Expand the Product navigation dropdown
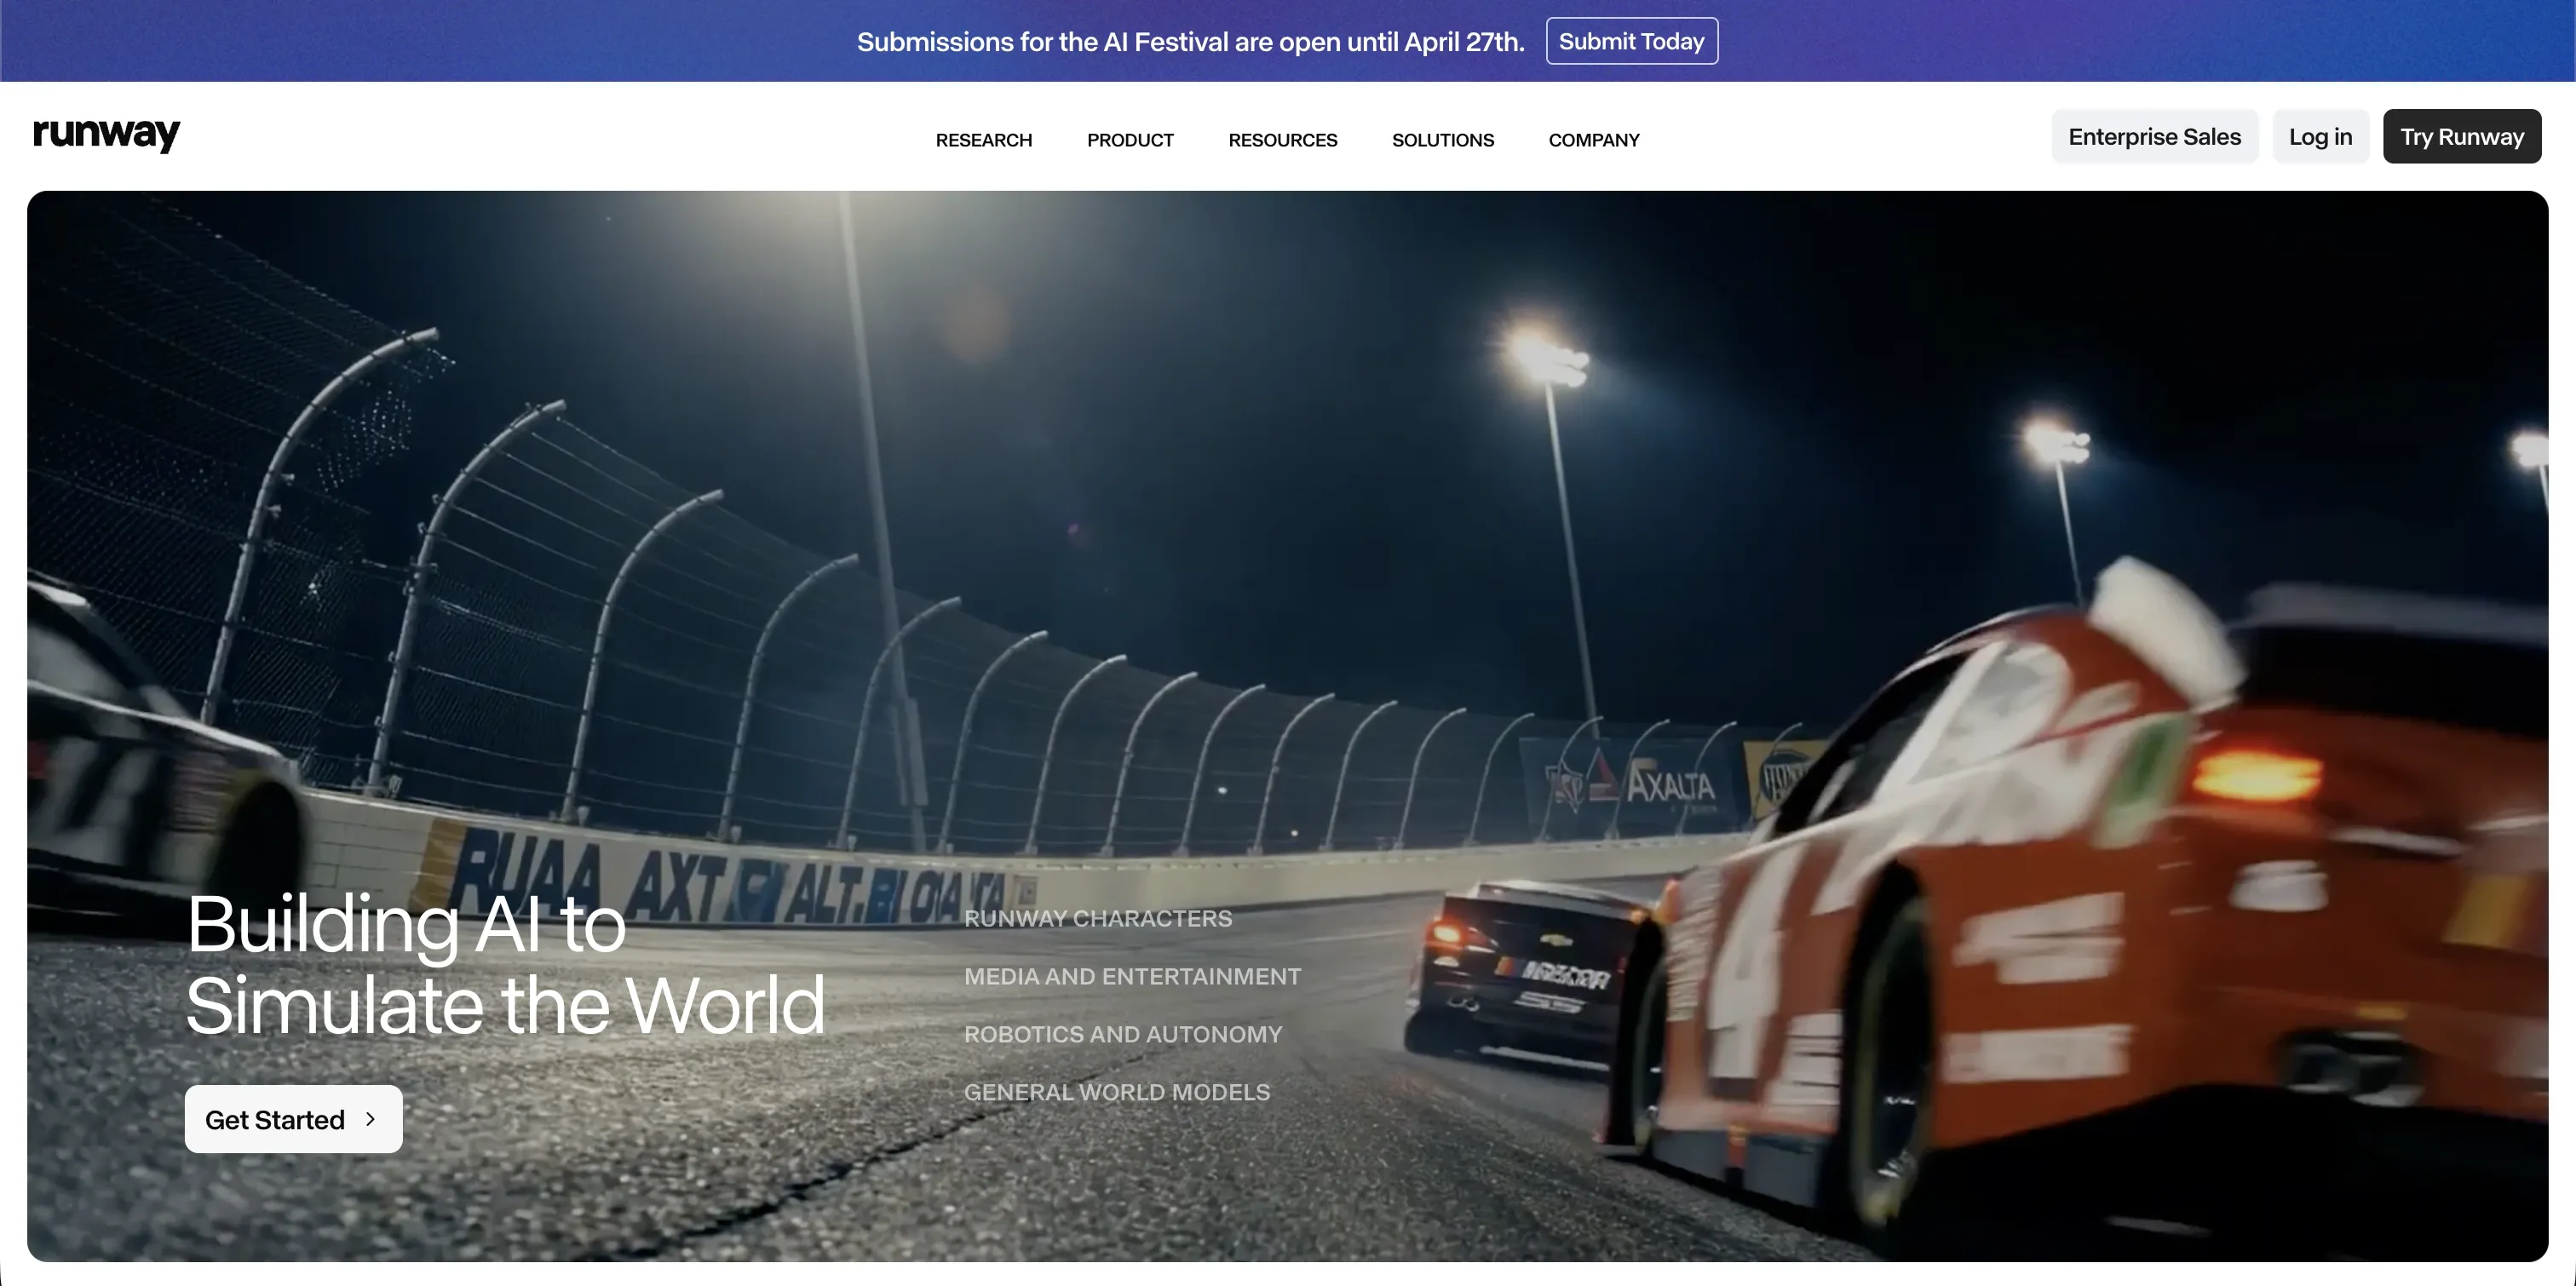Screen dimensions: 2576x1286 [x=1130, y=140]
